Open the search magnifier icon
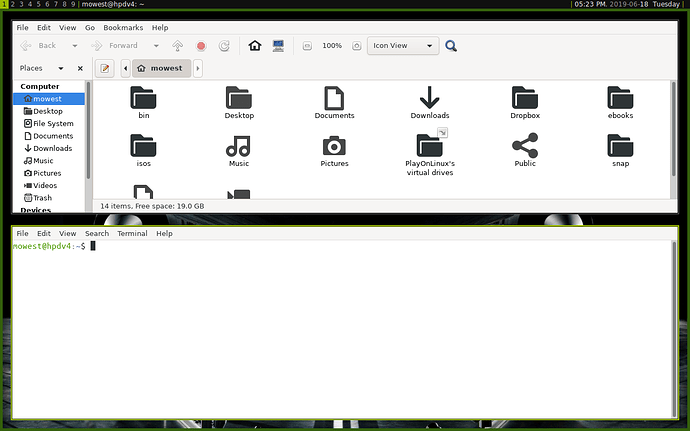 tap(451, 46)
